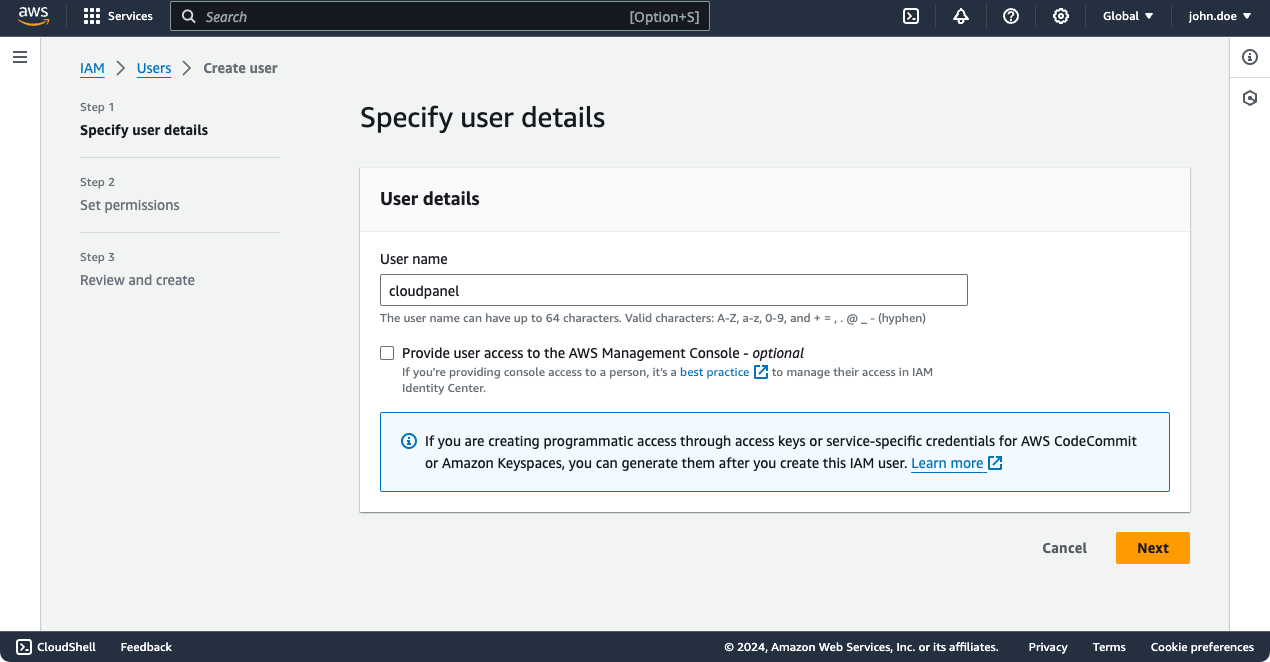Open the john.doe account dropdown

tap(1220, 16)
